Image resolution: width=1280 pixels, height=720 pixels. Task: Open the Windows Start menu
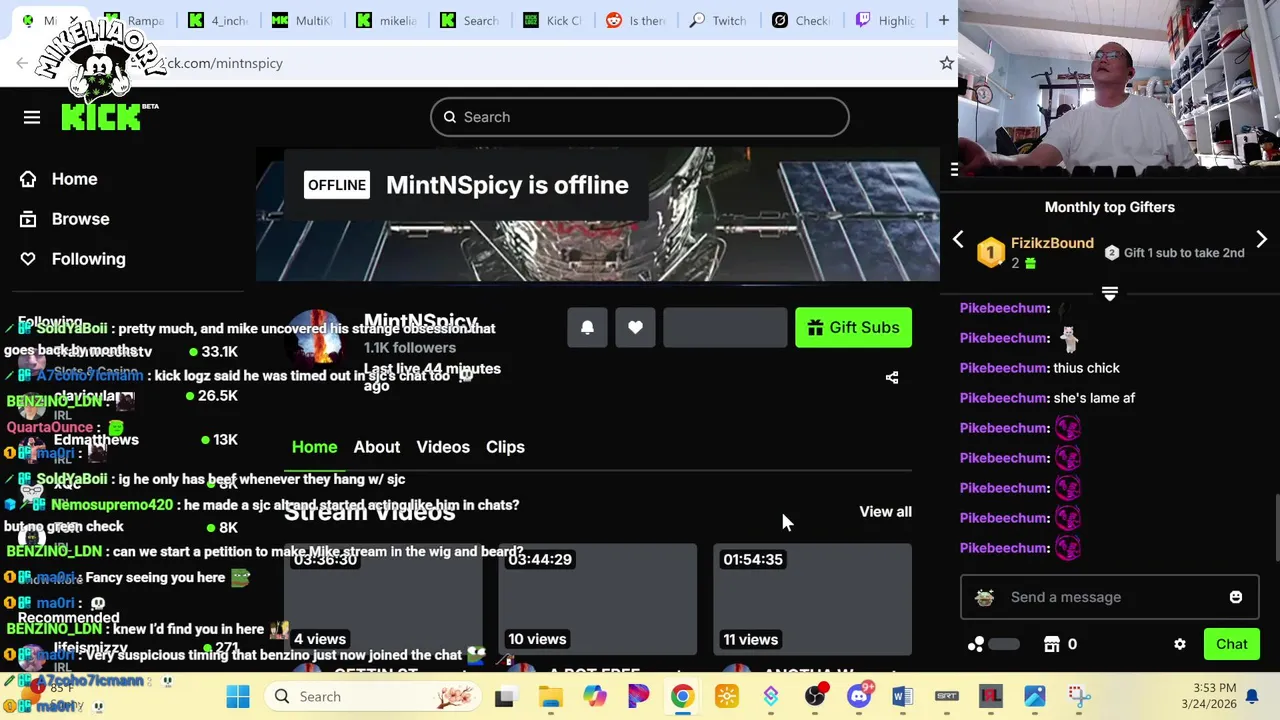(x=238, y=696)
